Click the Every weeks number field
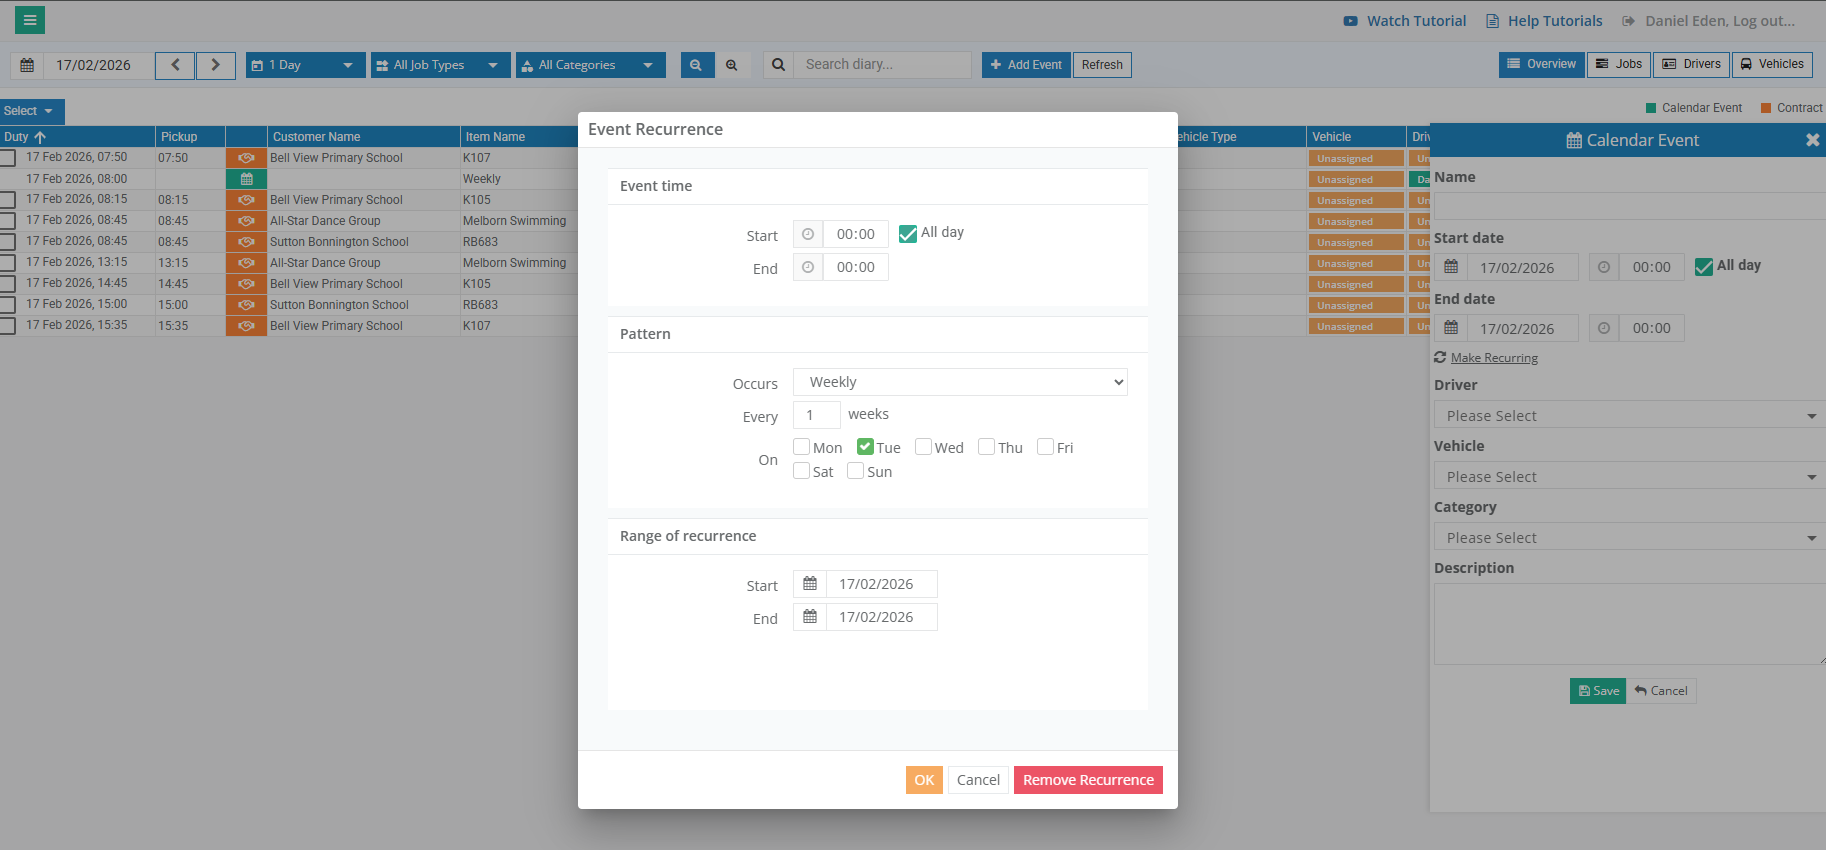This screenshot has height=850, width=1826. pyautogui.click(x=816, y=415)
